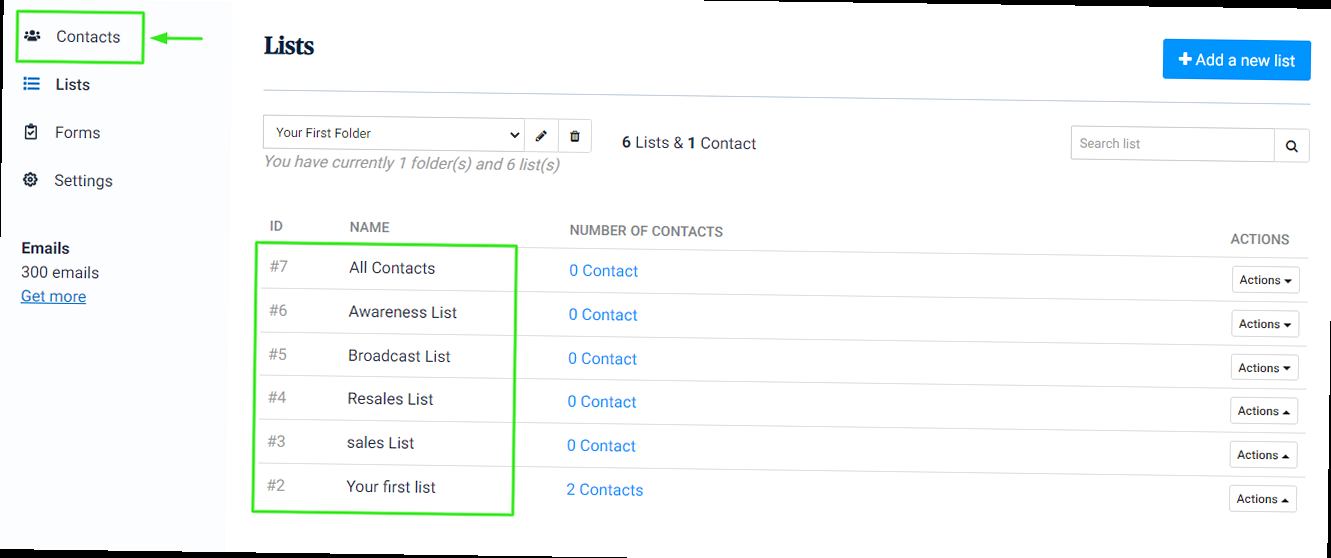Open Actions menu for Your first list
Screen dimensions: 1331x558
tap(1262, 499)
